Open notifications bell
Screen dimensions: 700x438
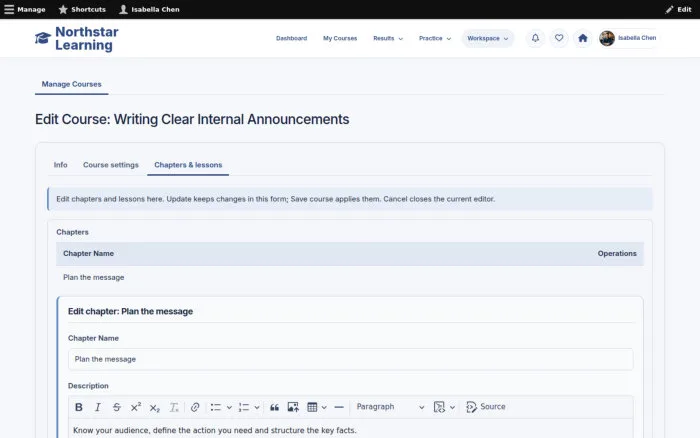click(x=535, y=38)
